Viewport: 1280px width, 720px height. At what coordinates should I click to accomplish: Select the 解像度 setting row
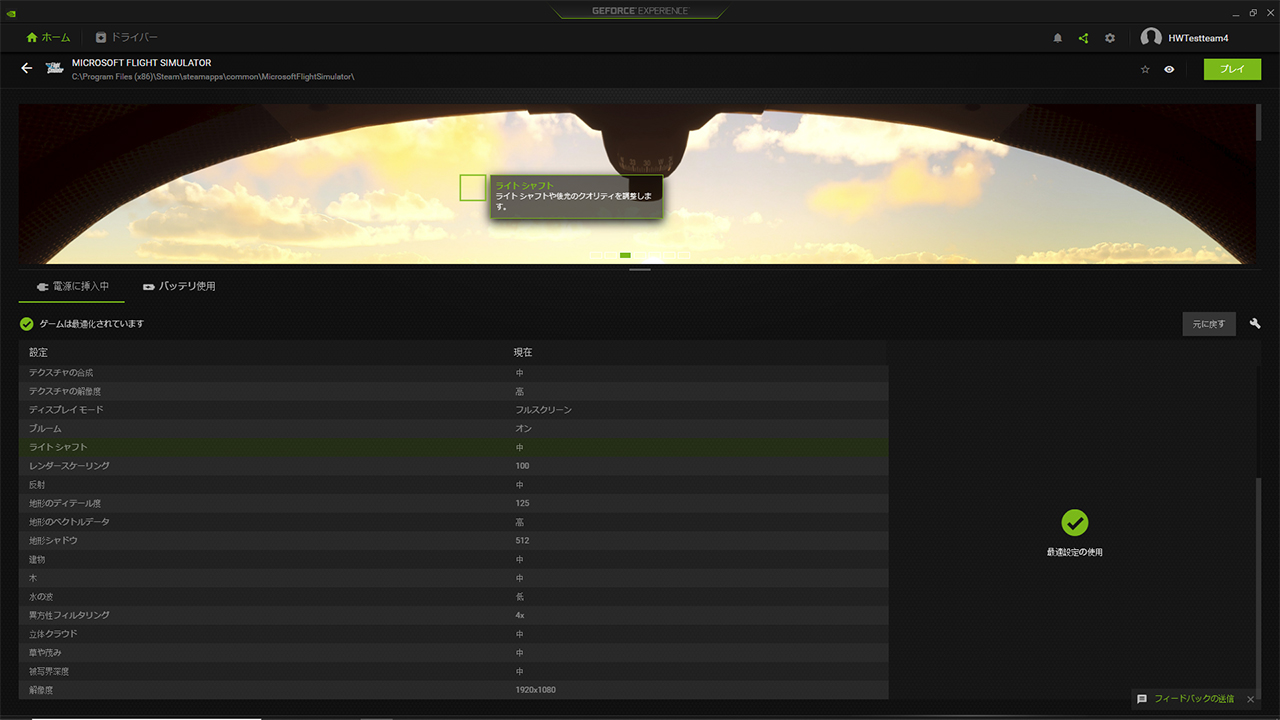453,690
